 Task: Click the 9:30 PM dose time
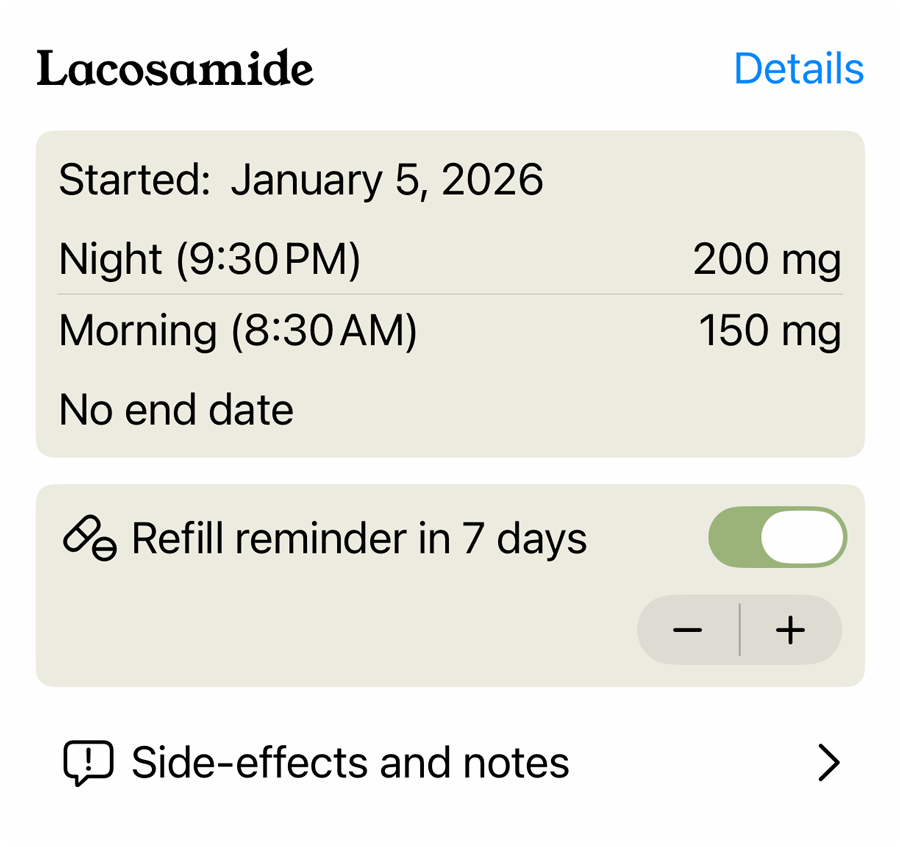[268, 260]
